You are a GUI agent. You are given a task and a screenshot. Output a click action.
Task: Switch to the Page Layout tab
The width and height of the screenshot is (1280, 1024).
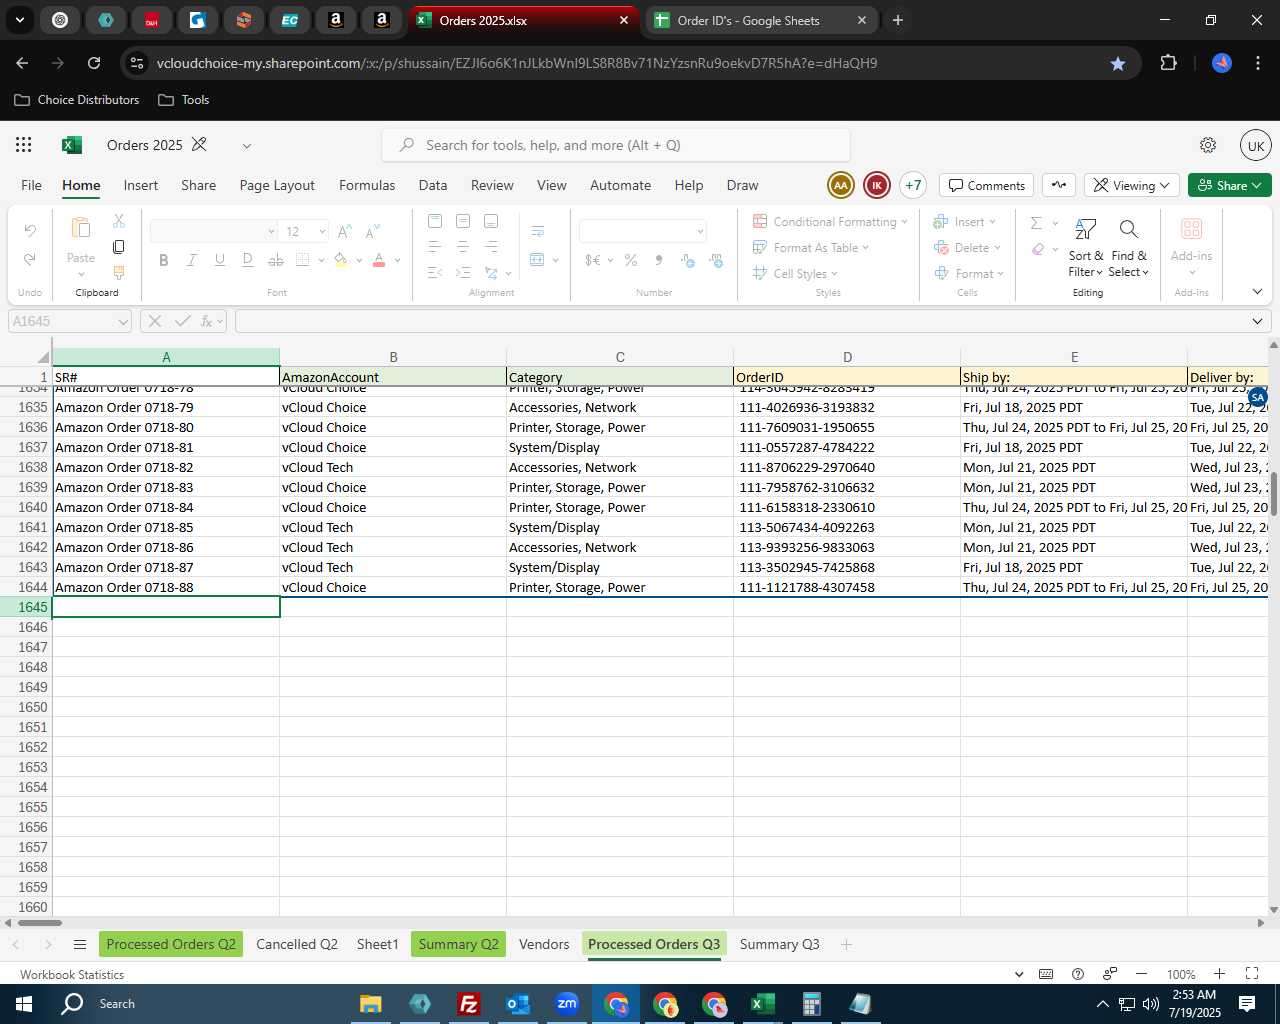[x=277, y=185]
